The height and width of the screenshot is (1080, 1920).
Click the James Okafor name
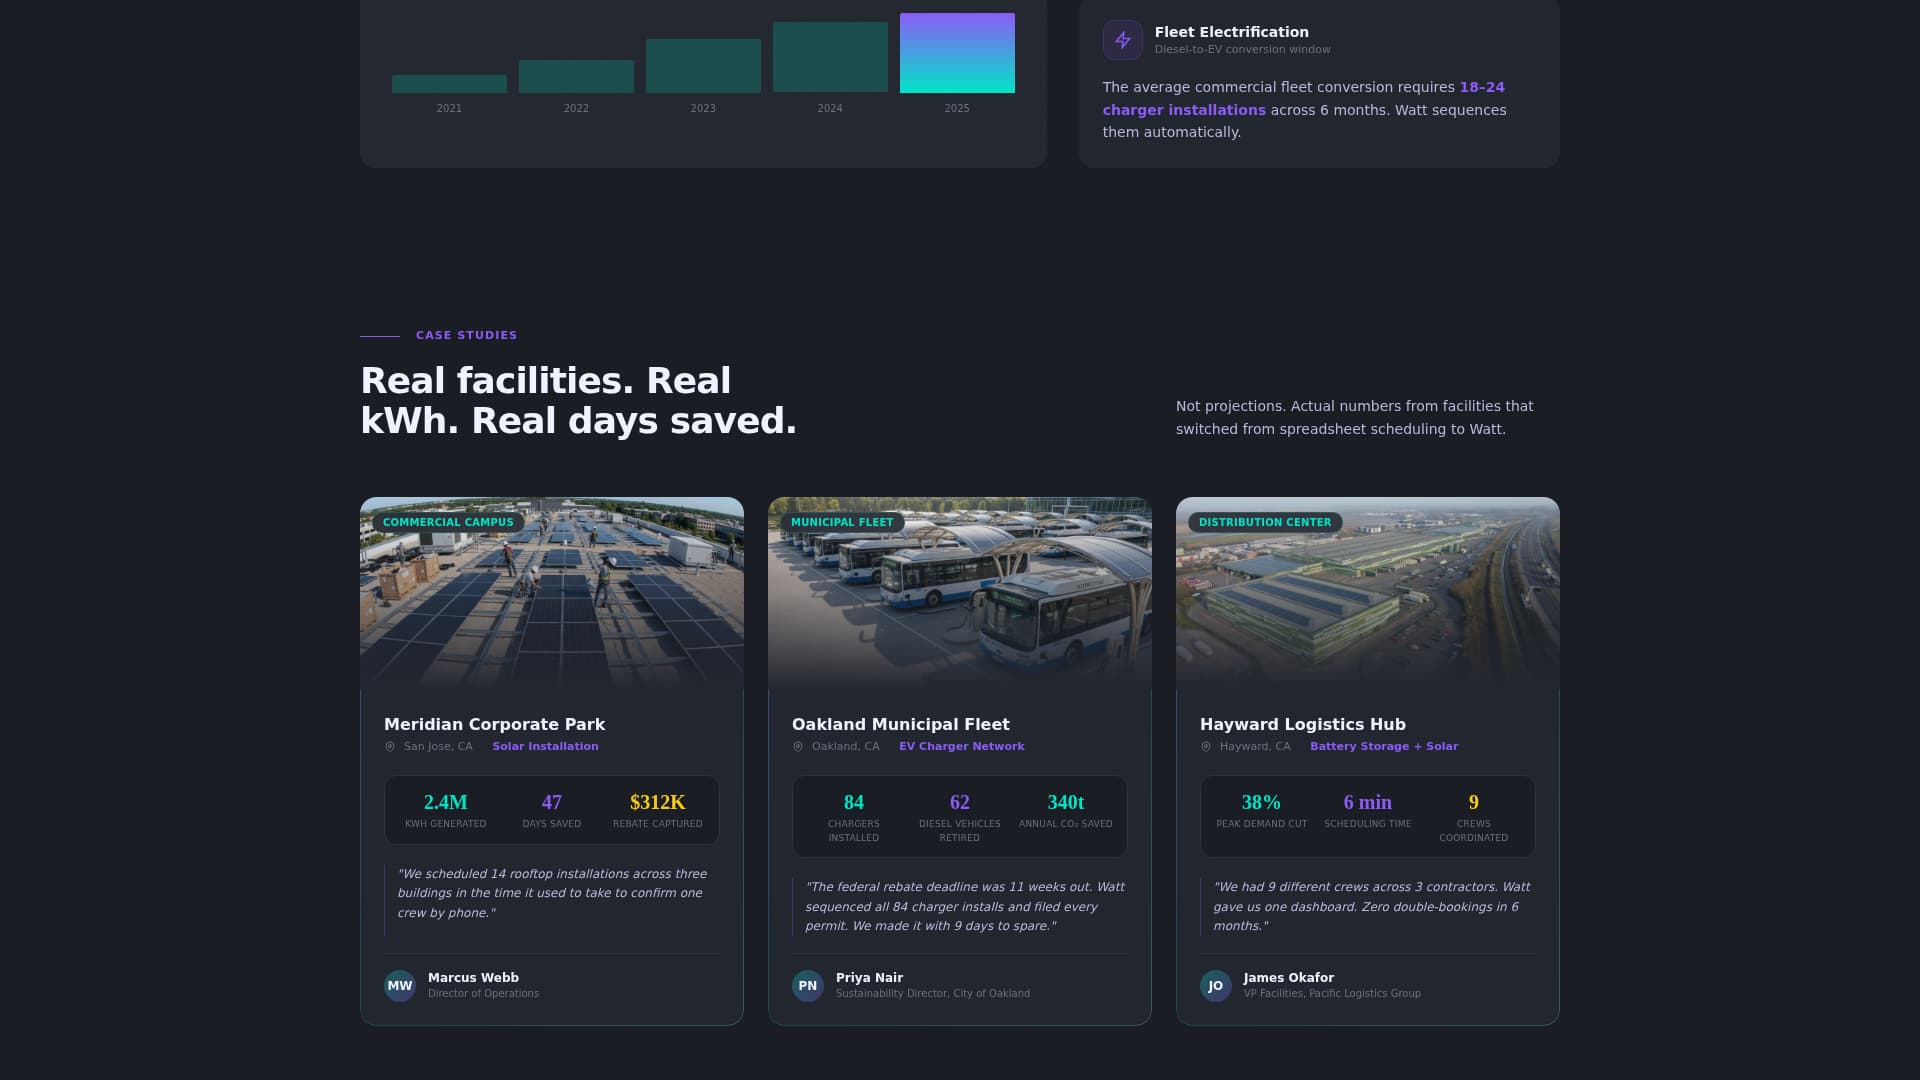(x=1288, y=978)
